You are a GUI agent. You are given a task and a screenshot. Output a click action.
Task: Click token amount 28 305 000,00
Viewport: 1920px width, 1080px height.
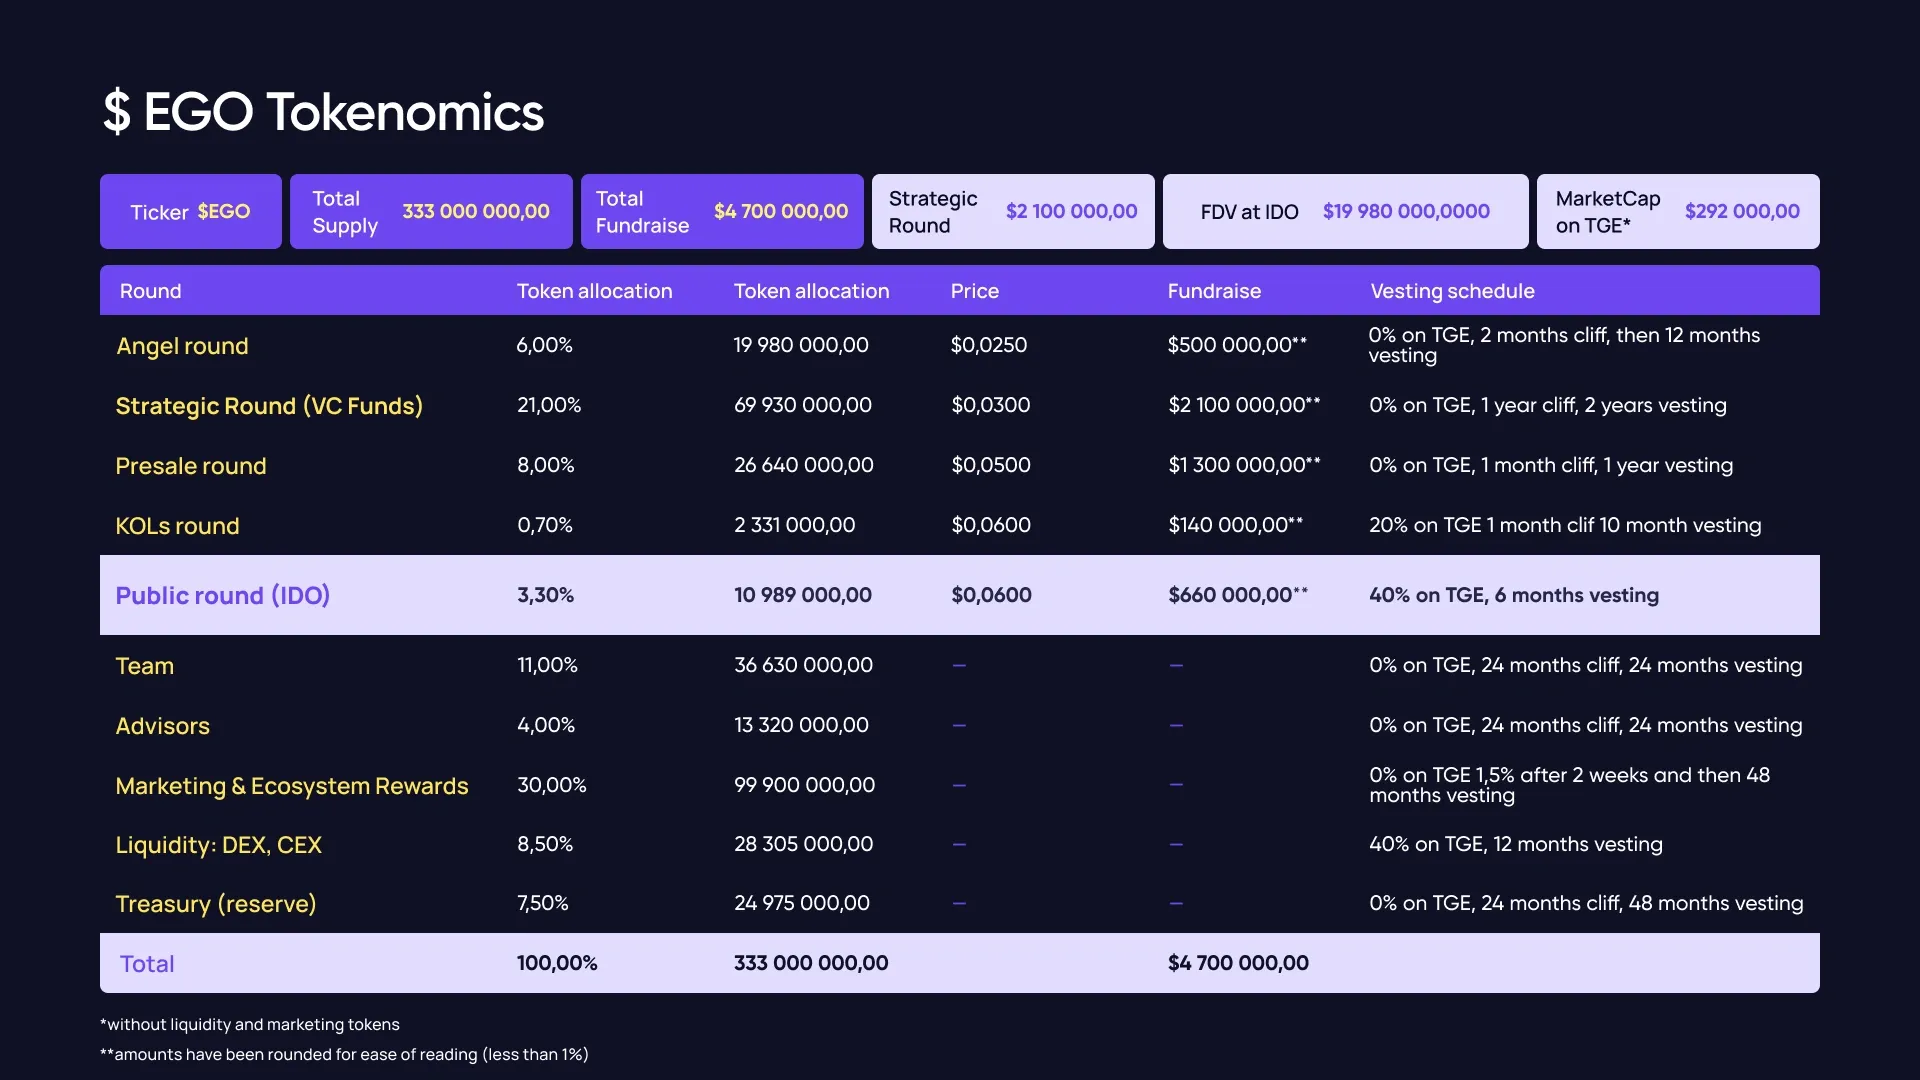[804, 844]
